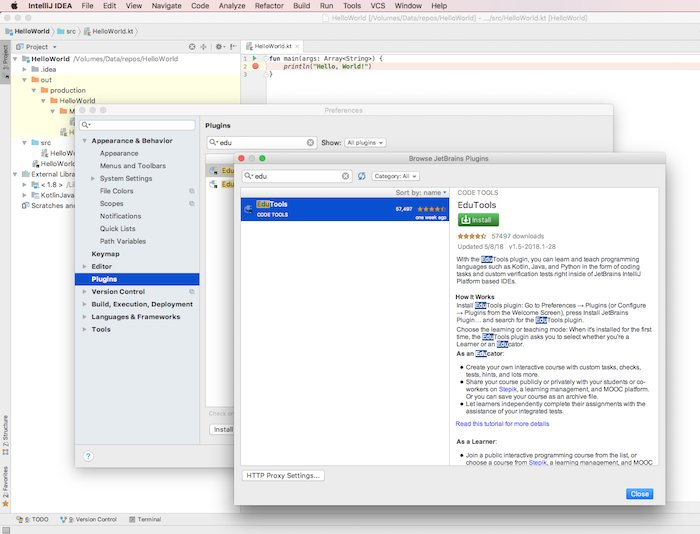Expand the .idea folder
The width and height of the screenshot is (700, 534).
tap(25, 69)
